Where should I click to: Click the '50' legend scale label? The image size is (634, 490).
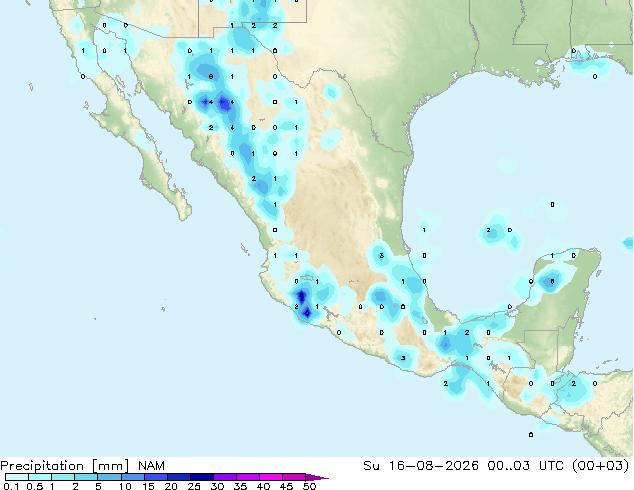tap(309, 486)
